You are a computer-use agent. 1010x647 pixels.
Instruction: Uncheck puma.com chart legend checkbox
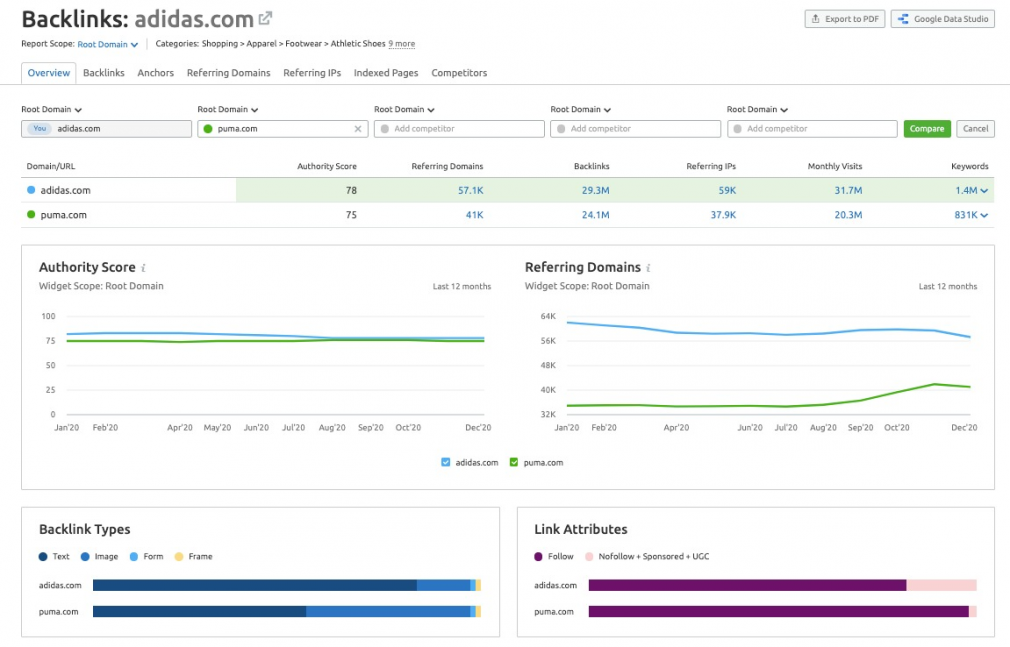pyautogui.click(x=513, y=462)
